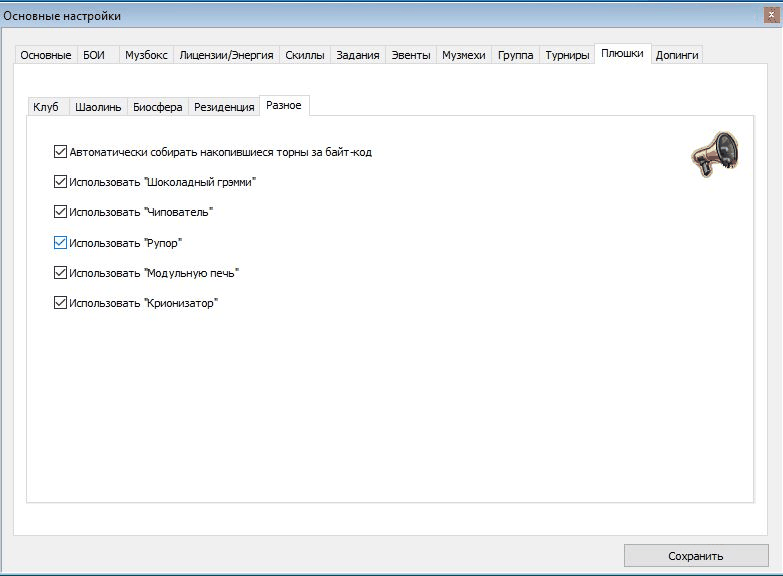This screenshot has height=576, width=783.
Task: Select the Музмехи tab
Action: [x=463, y=55]
